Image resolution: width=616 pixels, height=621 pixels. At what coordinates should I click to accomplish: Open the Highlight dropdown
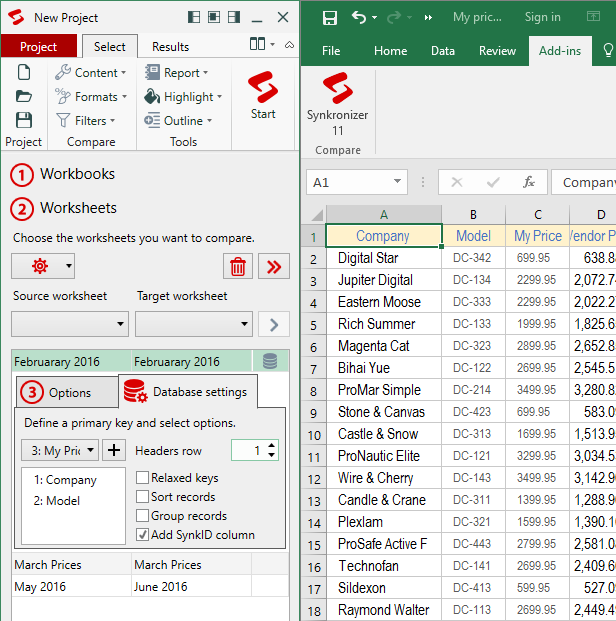[x=183, y=97]
